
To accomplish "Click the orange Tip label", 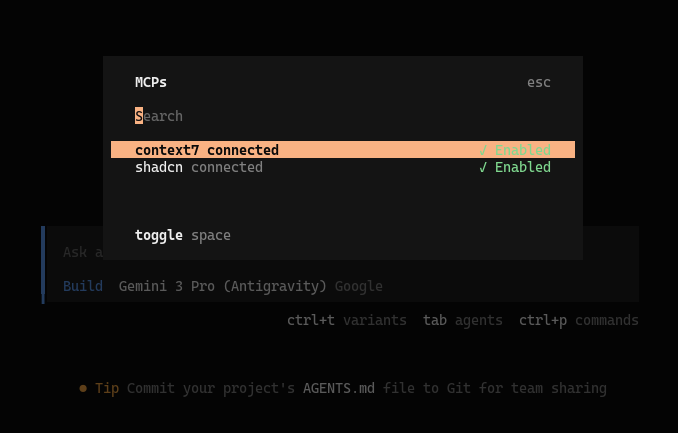I will [107, 388].
